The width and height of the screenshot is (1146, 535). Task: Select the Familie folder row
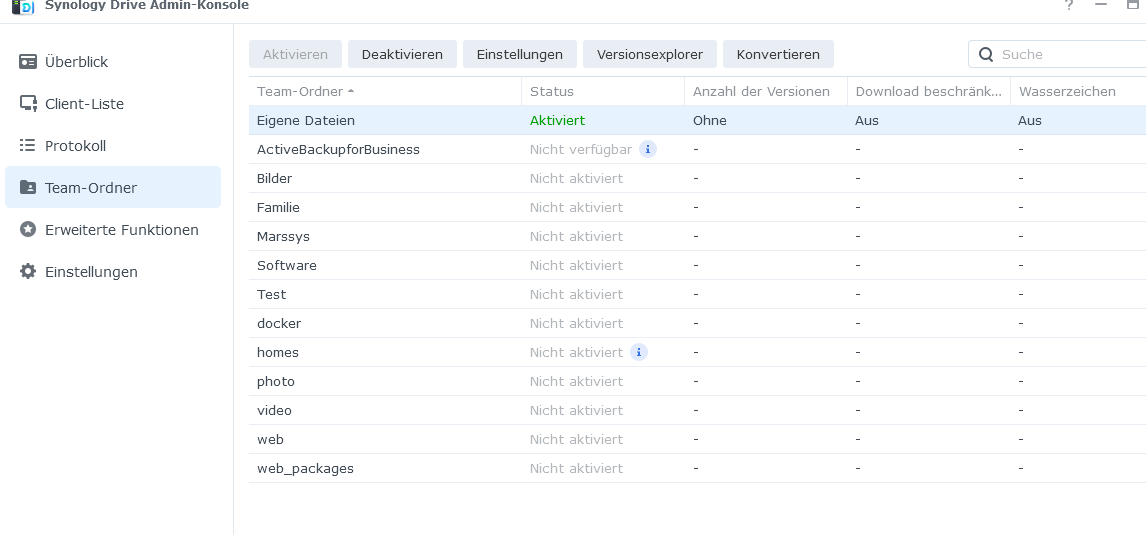click(697, 208)
